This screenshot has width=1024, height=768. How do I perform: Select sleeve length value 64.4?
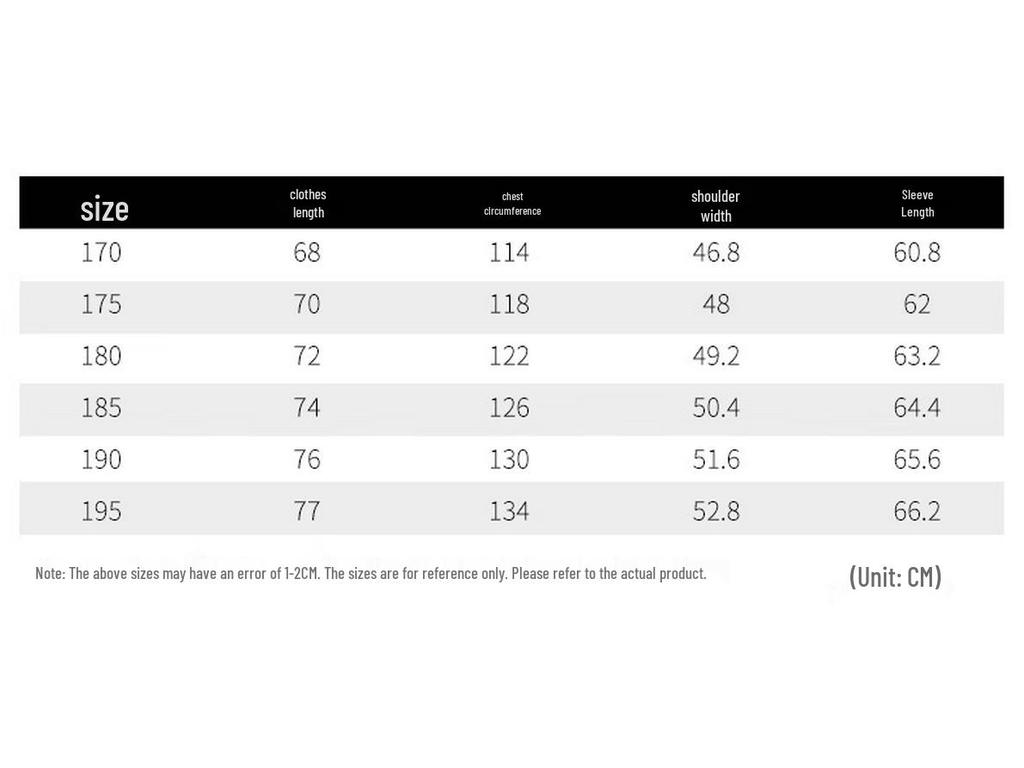[917, 408]
